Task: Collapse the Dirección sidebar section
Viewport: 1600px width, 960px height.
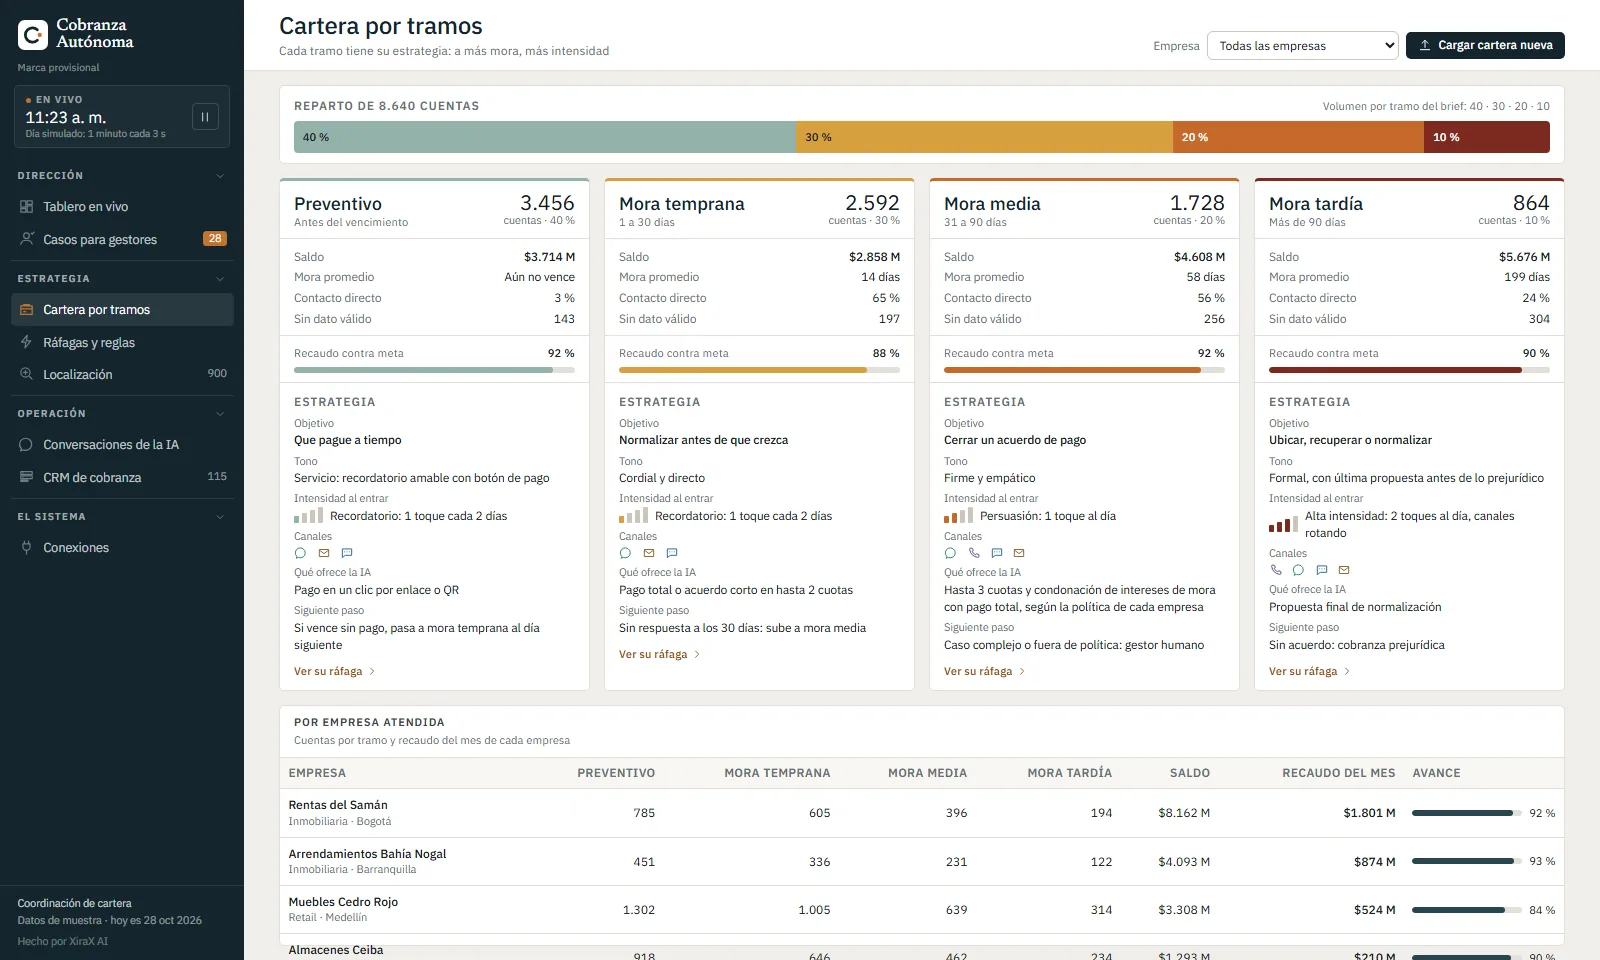Action: (220, 176)
